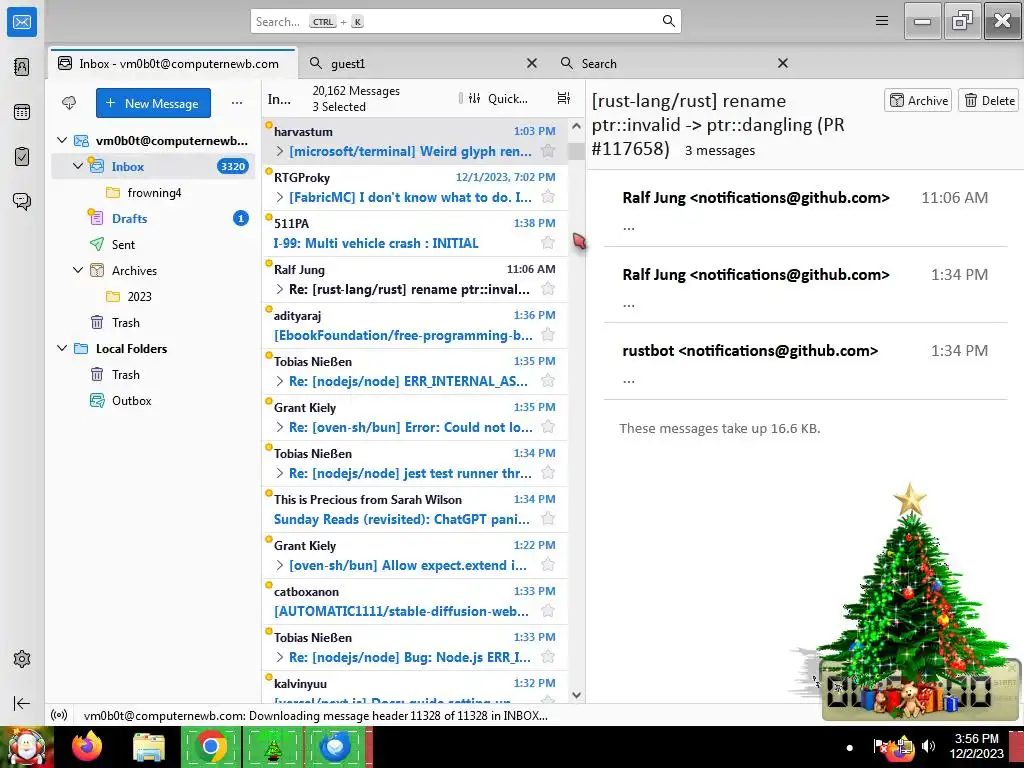This screenshot has height=768, width=1024.
Task: Open the Tasks space
Action: pyautogui.click(x=22, y=157)
